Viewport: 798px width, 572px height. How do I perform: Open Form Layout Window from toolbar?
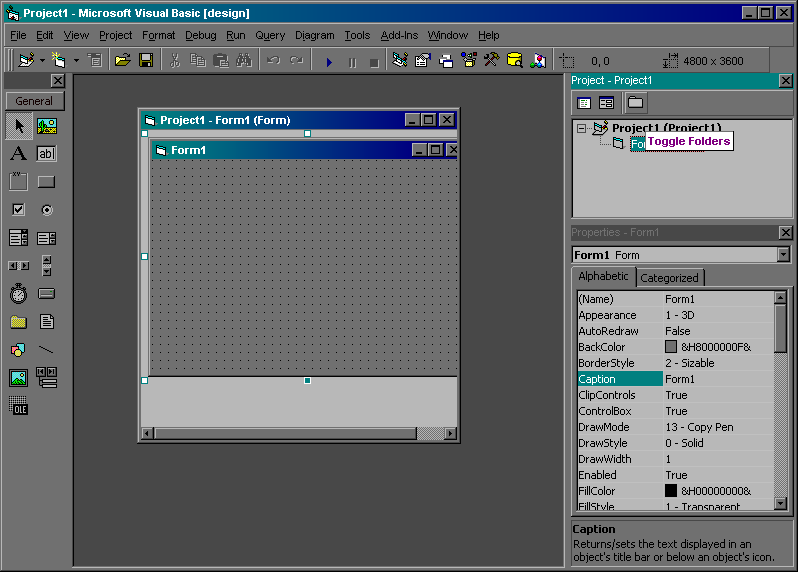coord(446,61)
